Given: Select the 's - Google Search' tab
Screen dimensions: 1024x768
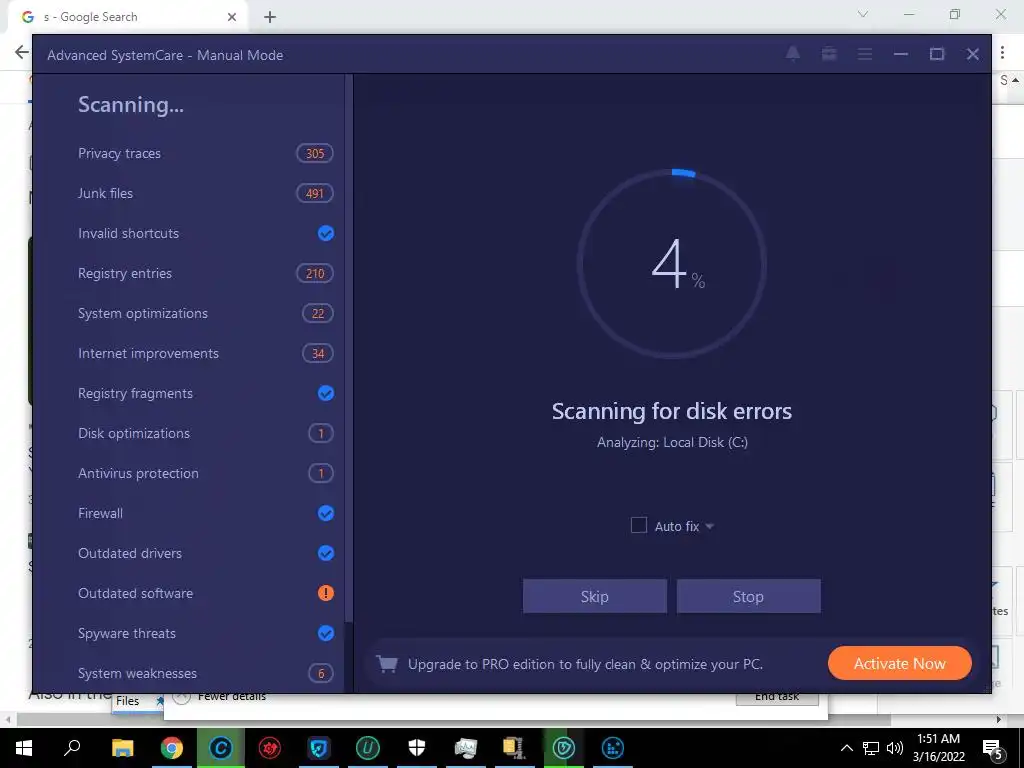Looking at the screenshot, I should point(127,17).
